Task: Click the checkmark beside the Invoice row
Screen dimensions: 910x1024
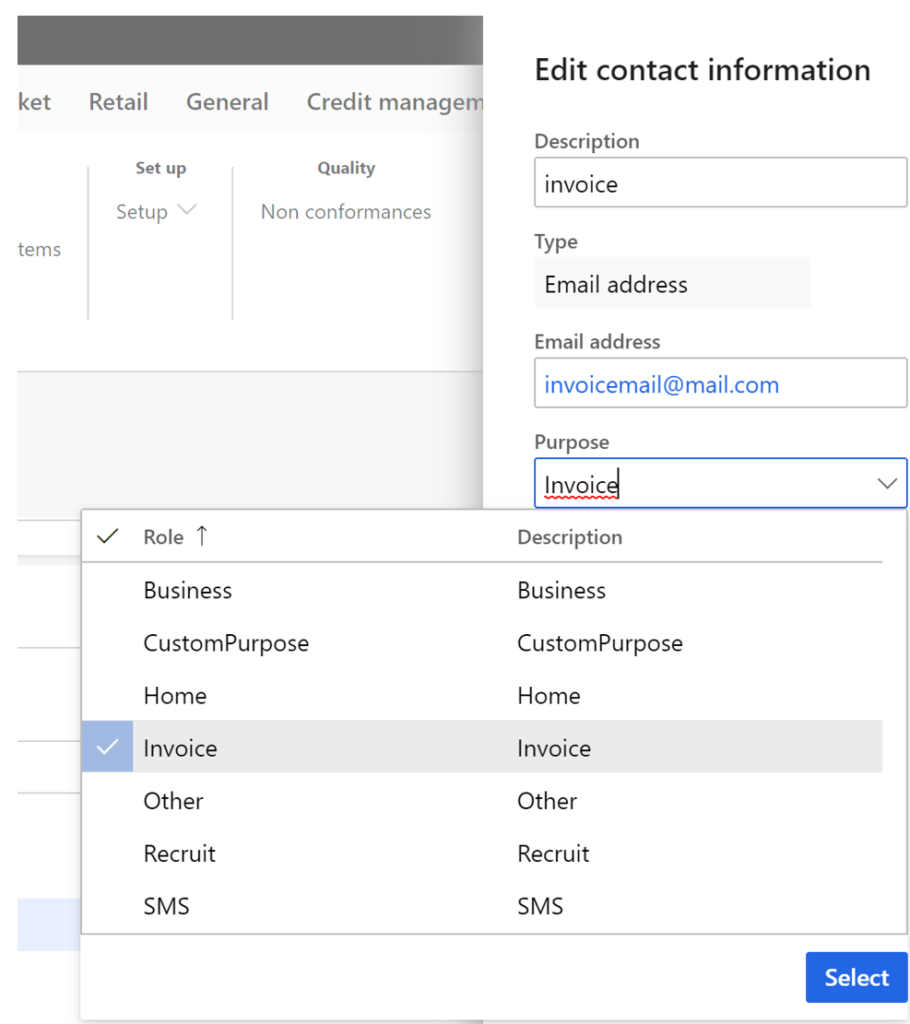Action: [107, 747]
